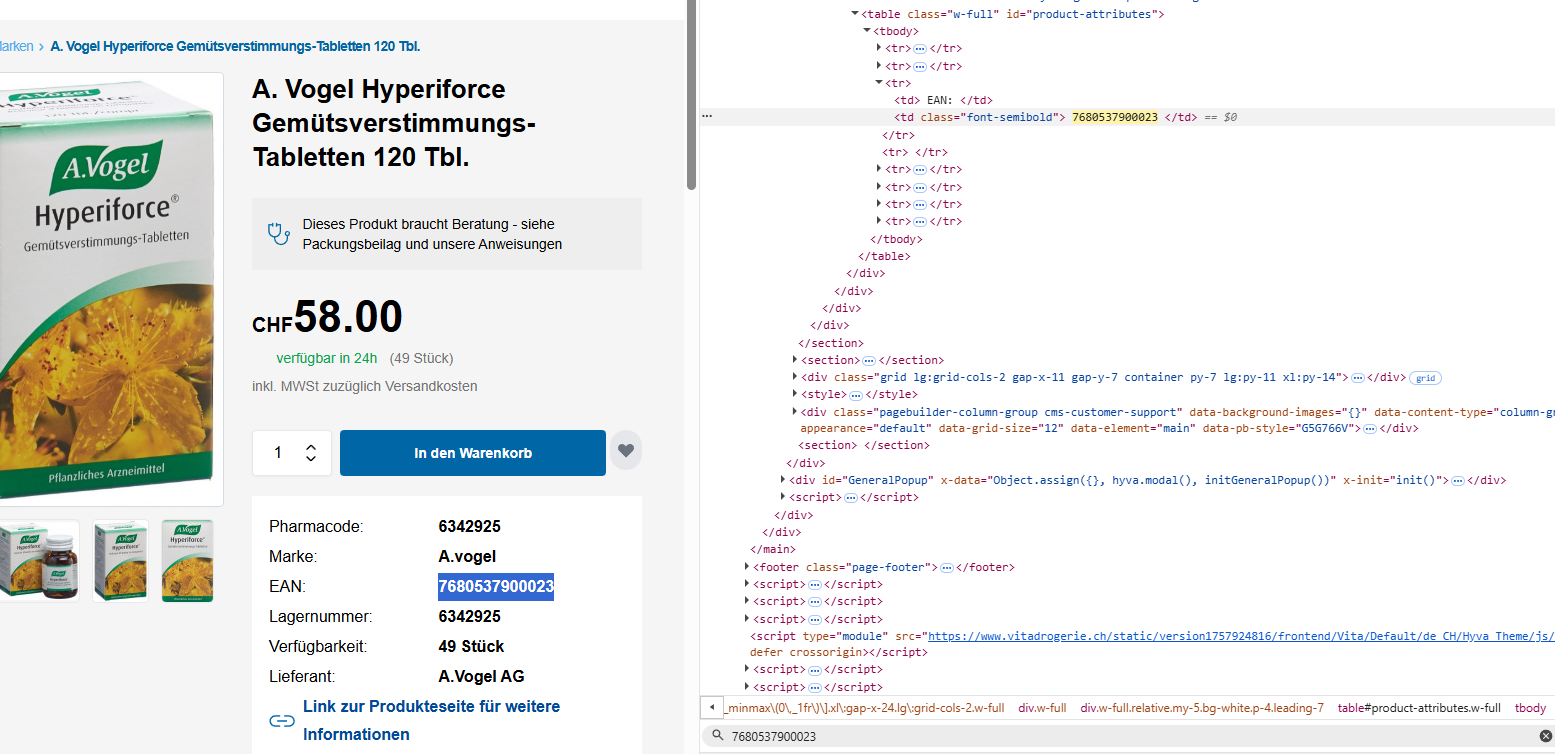Image resolution: width=1555 pixels, height=754 pixels.
Task: Expand ellipsis of the GeneralPopup div
Action: pyautogui.click(x=1458, y=481)
